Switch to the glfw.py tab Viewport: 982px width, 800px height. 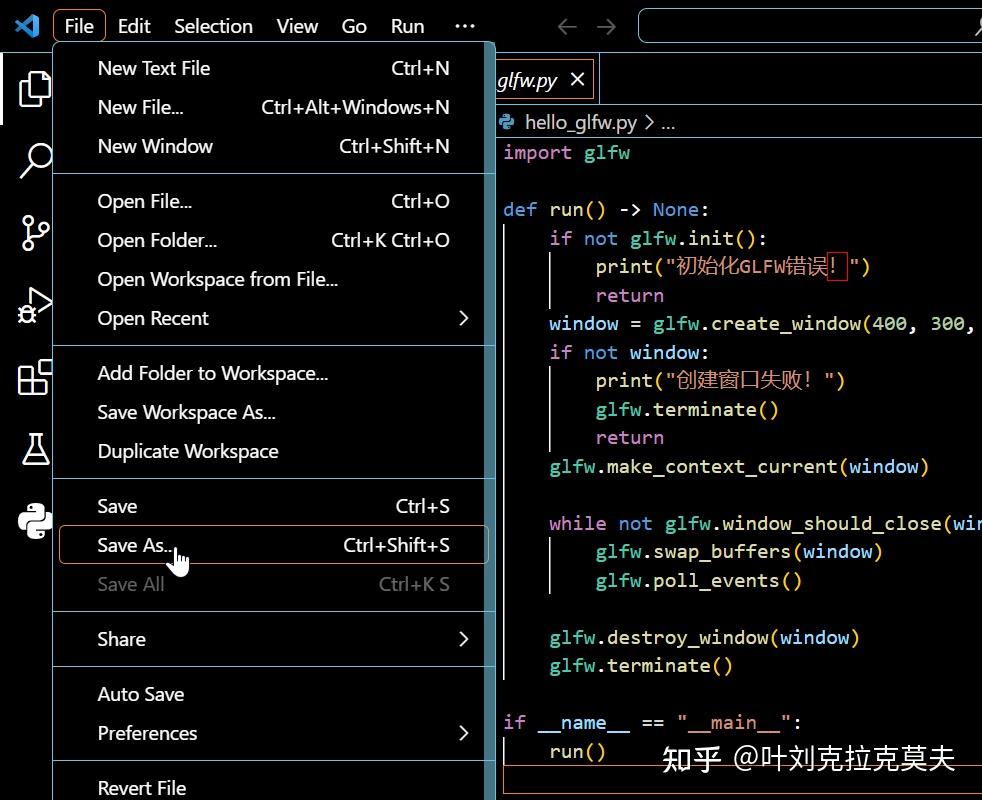(530, 79)
